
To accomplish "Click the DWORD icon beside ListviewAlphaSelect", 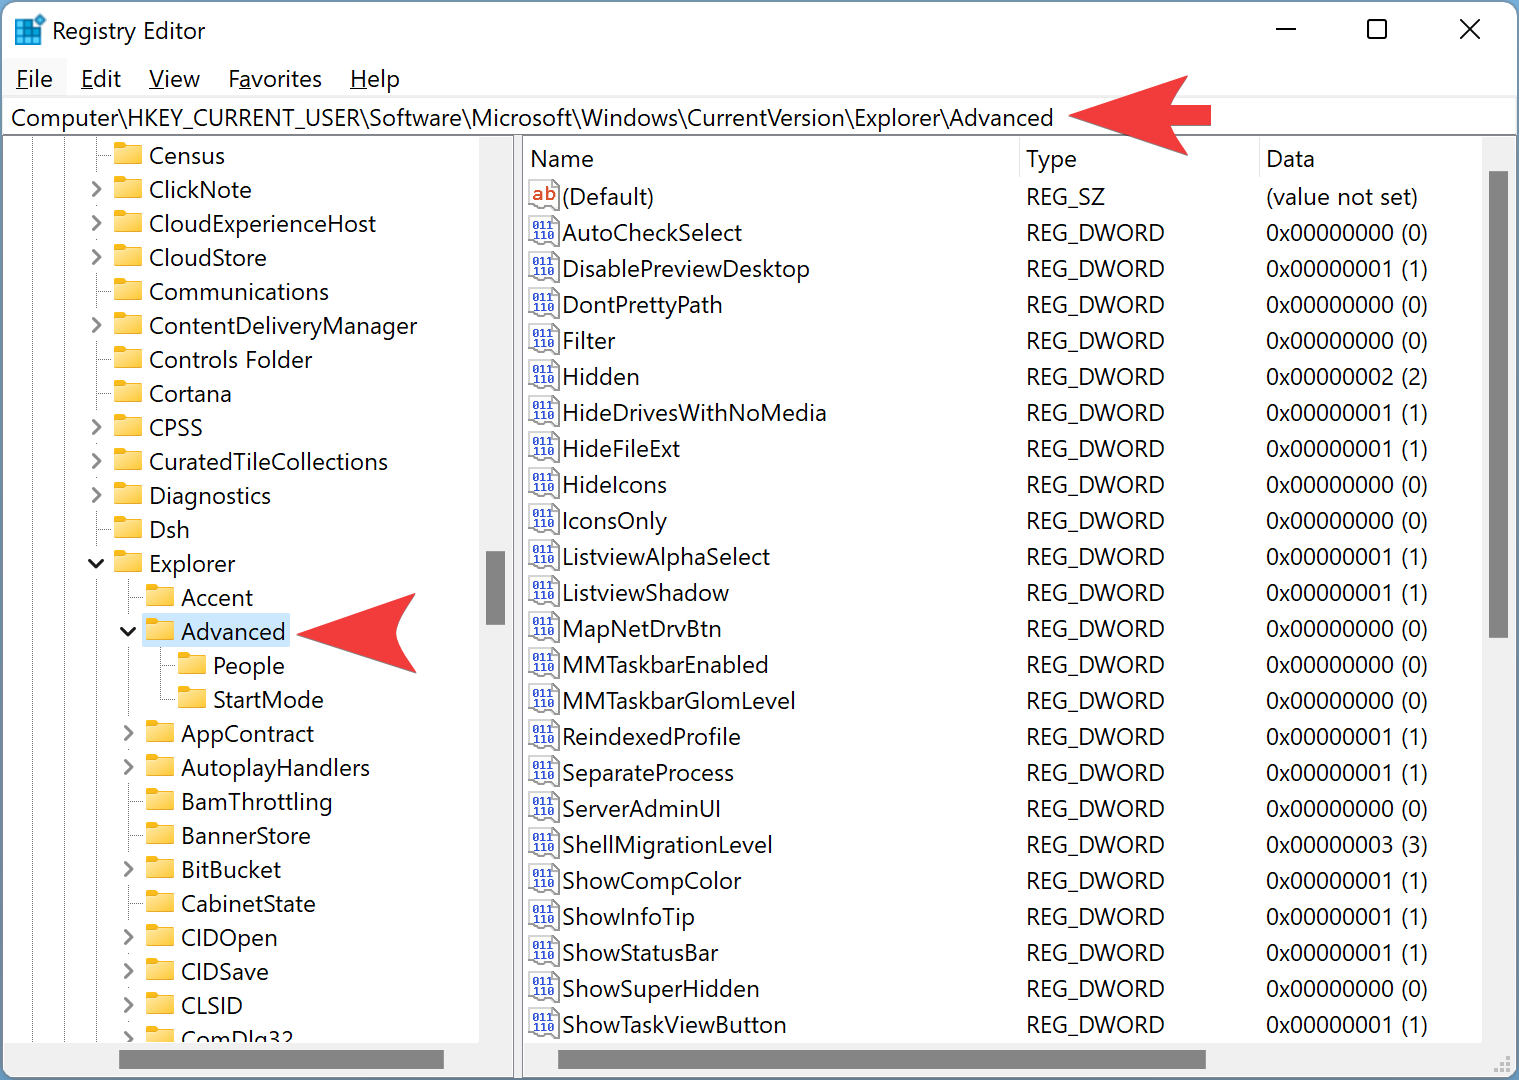I will pos(543,555).
